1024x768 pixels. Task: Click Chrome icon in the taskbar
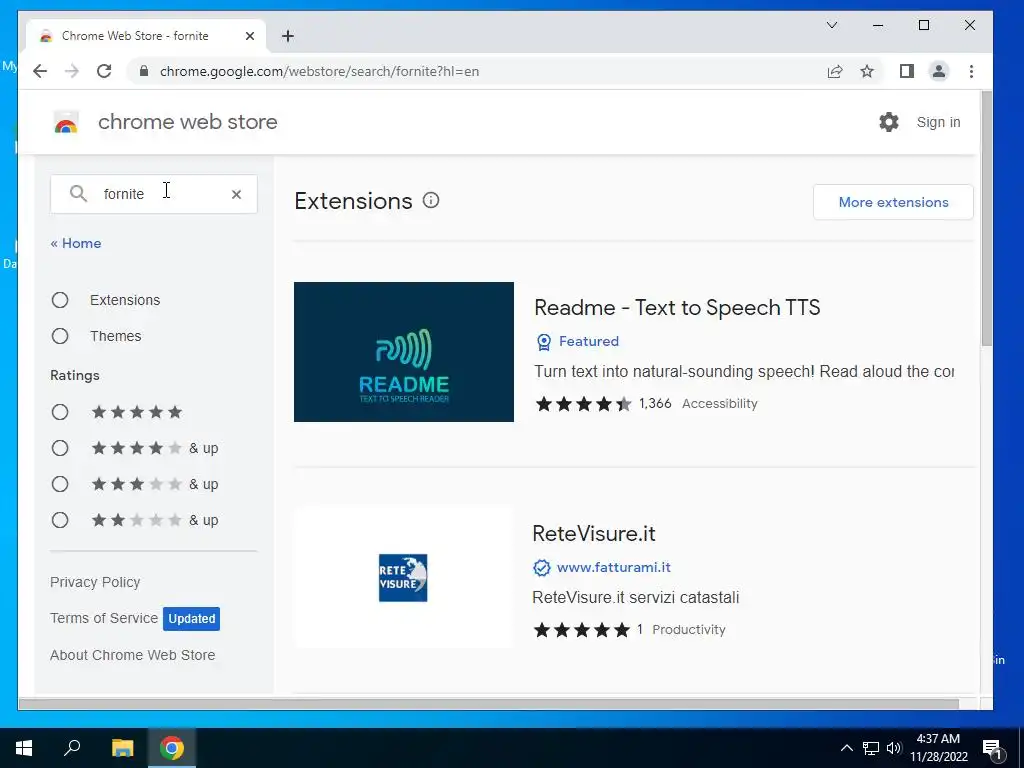172,748
